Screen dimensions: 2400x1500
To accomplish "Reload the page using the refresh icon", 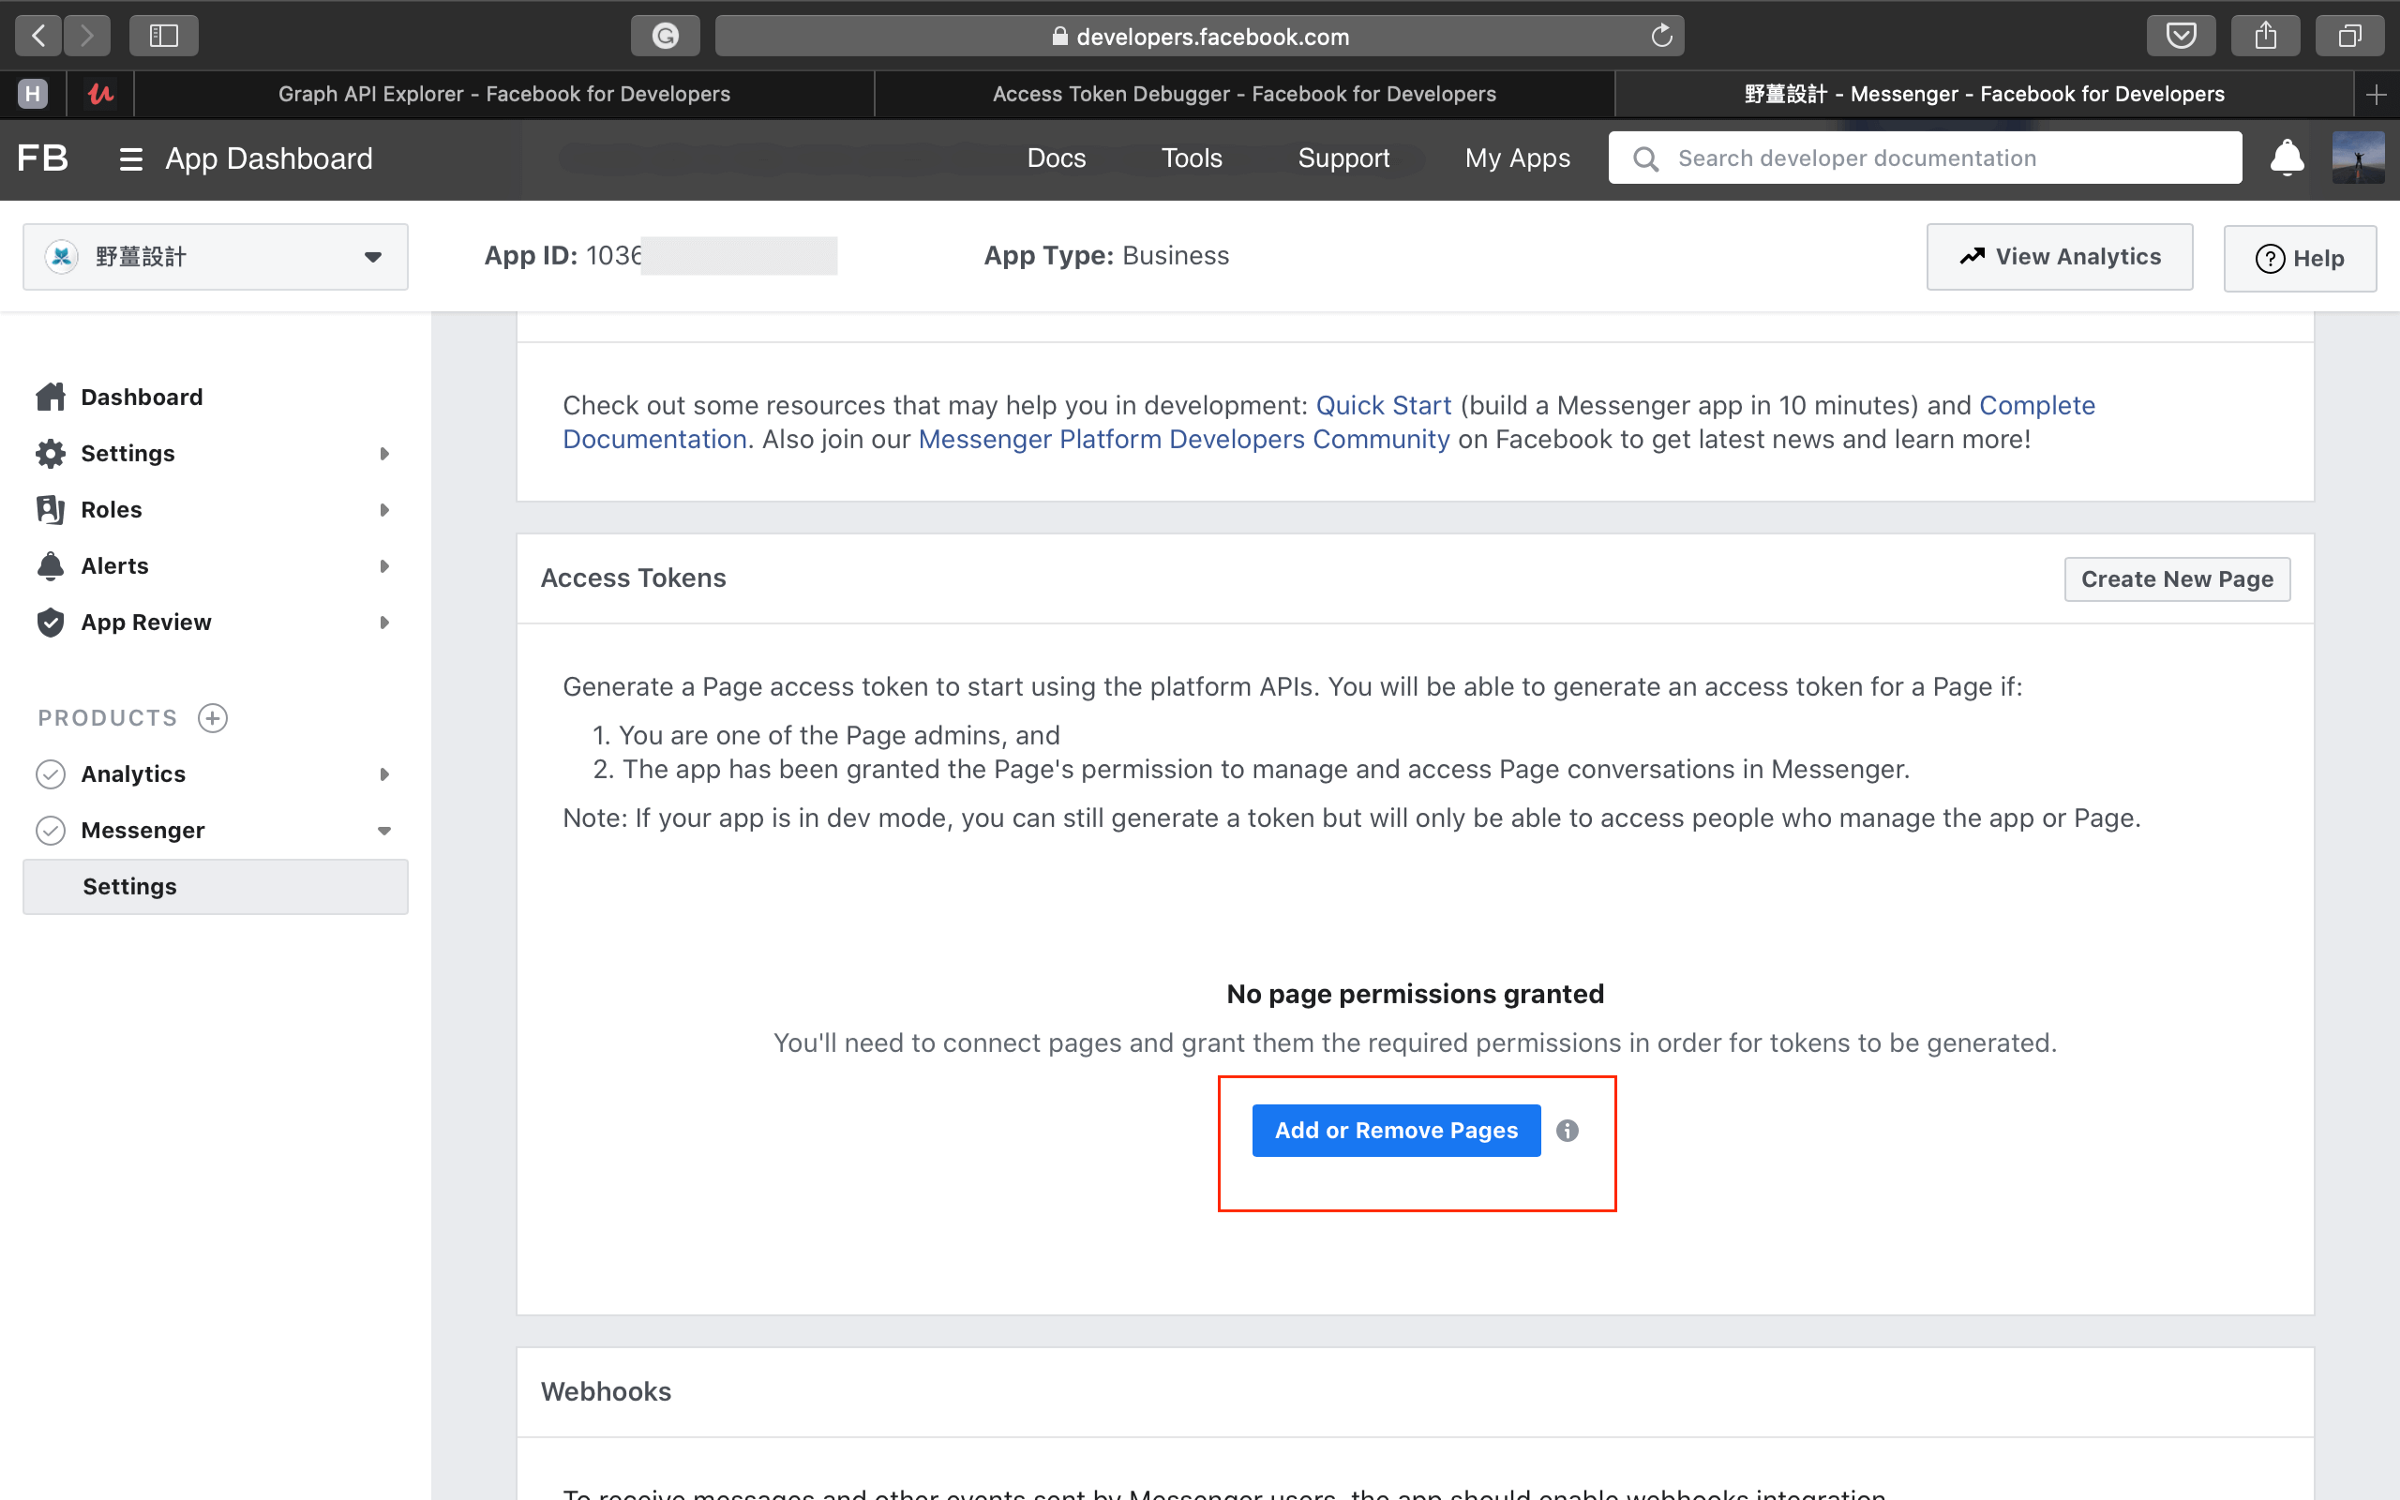I will point(1661,36).
